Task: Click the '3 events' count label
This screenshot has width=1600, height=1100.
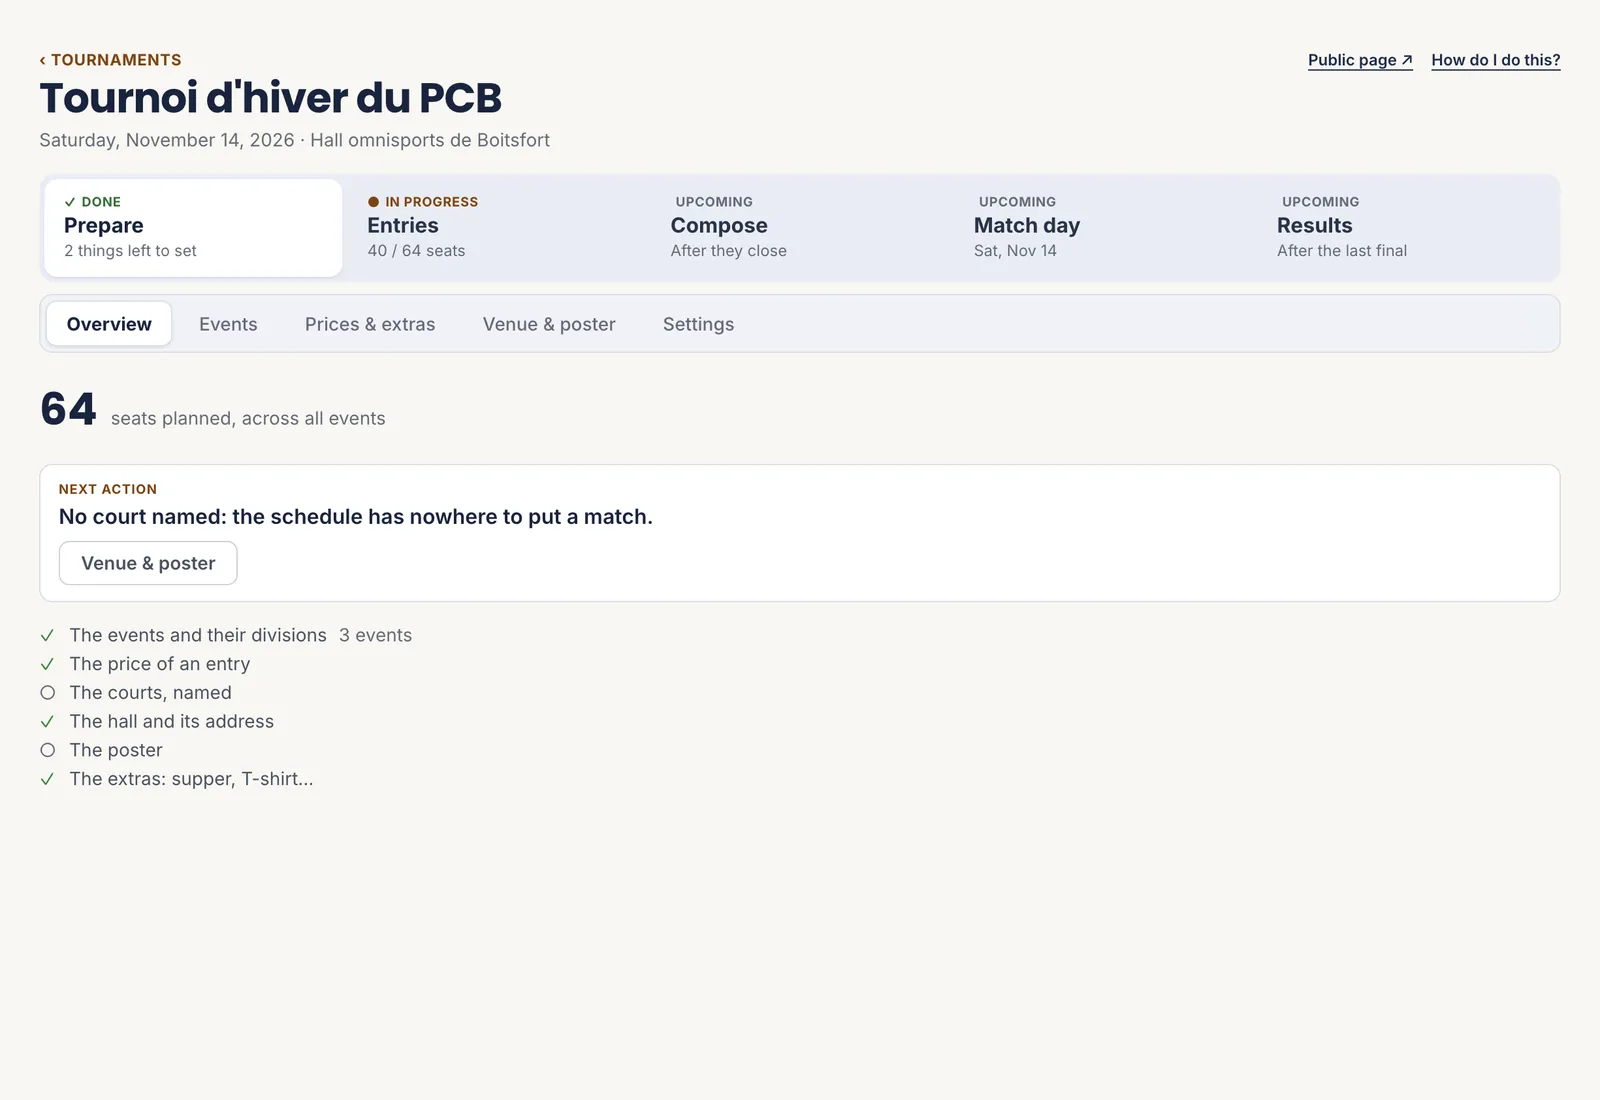Action: pyautogui.click(x=375, y=635)
